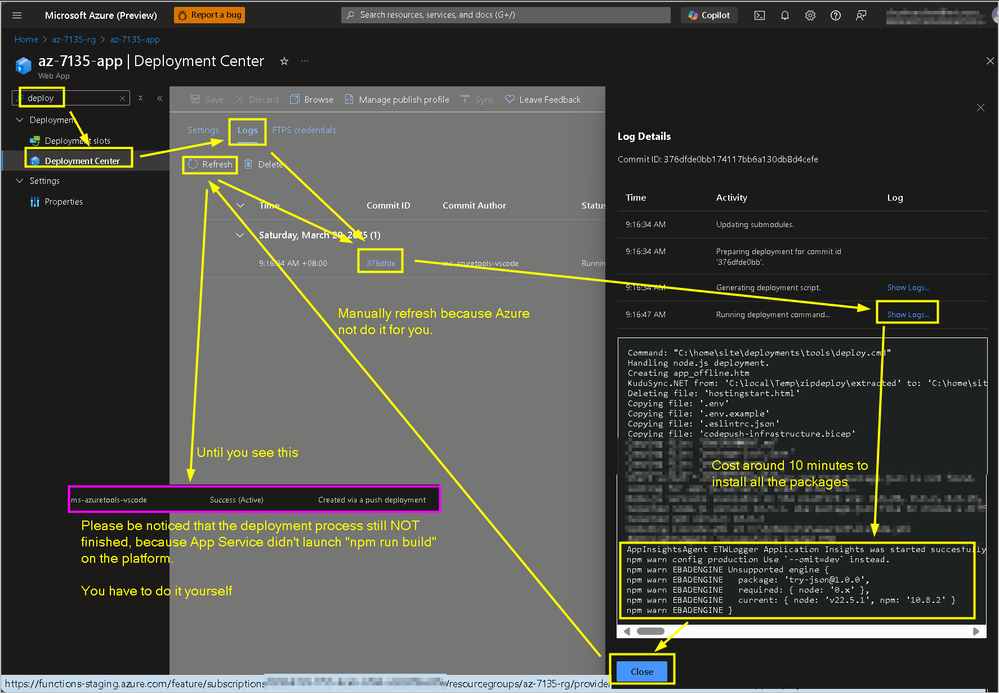Screen dimensions: 999x693
Task: Collapse the Settings tree group
Action: (19, 181)
